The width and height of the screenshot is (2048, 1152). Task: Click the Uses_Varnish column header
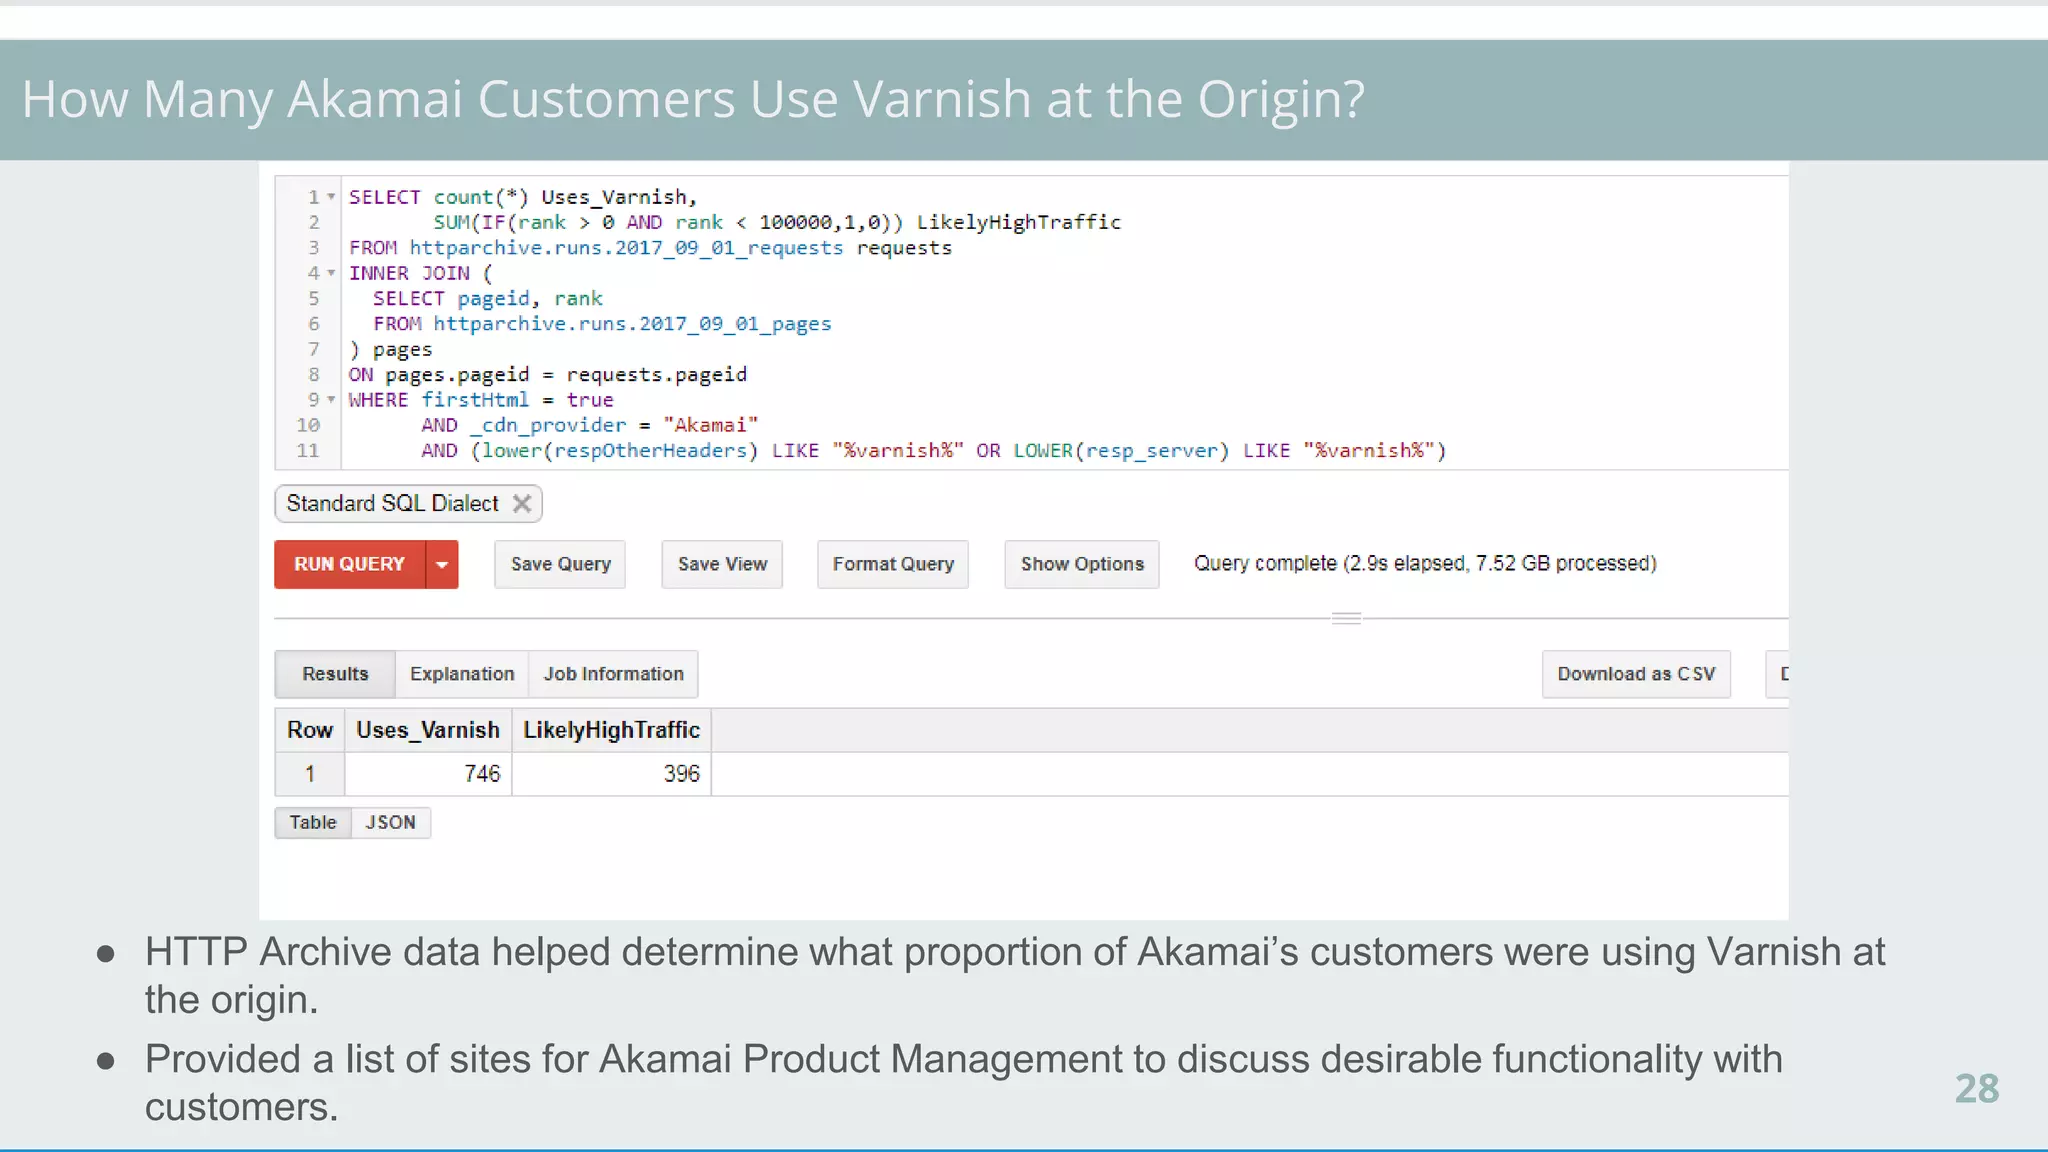coord(428,730)
